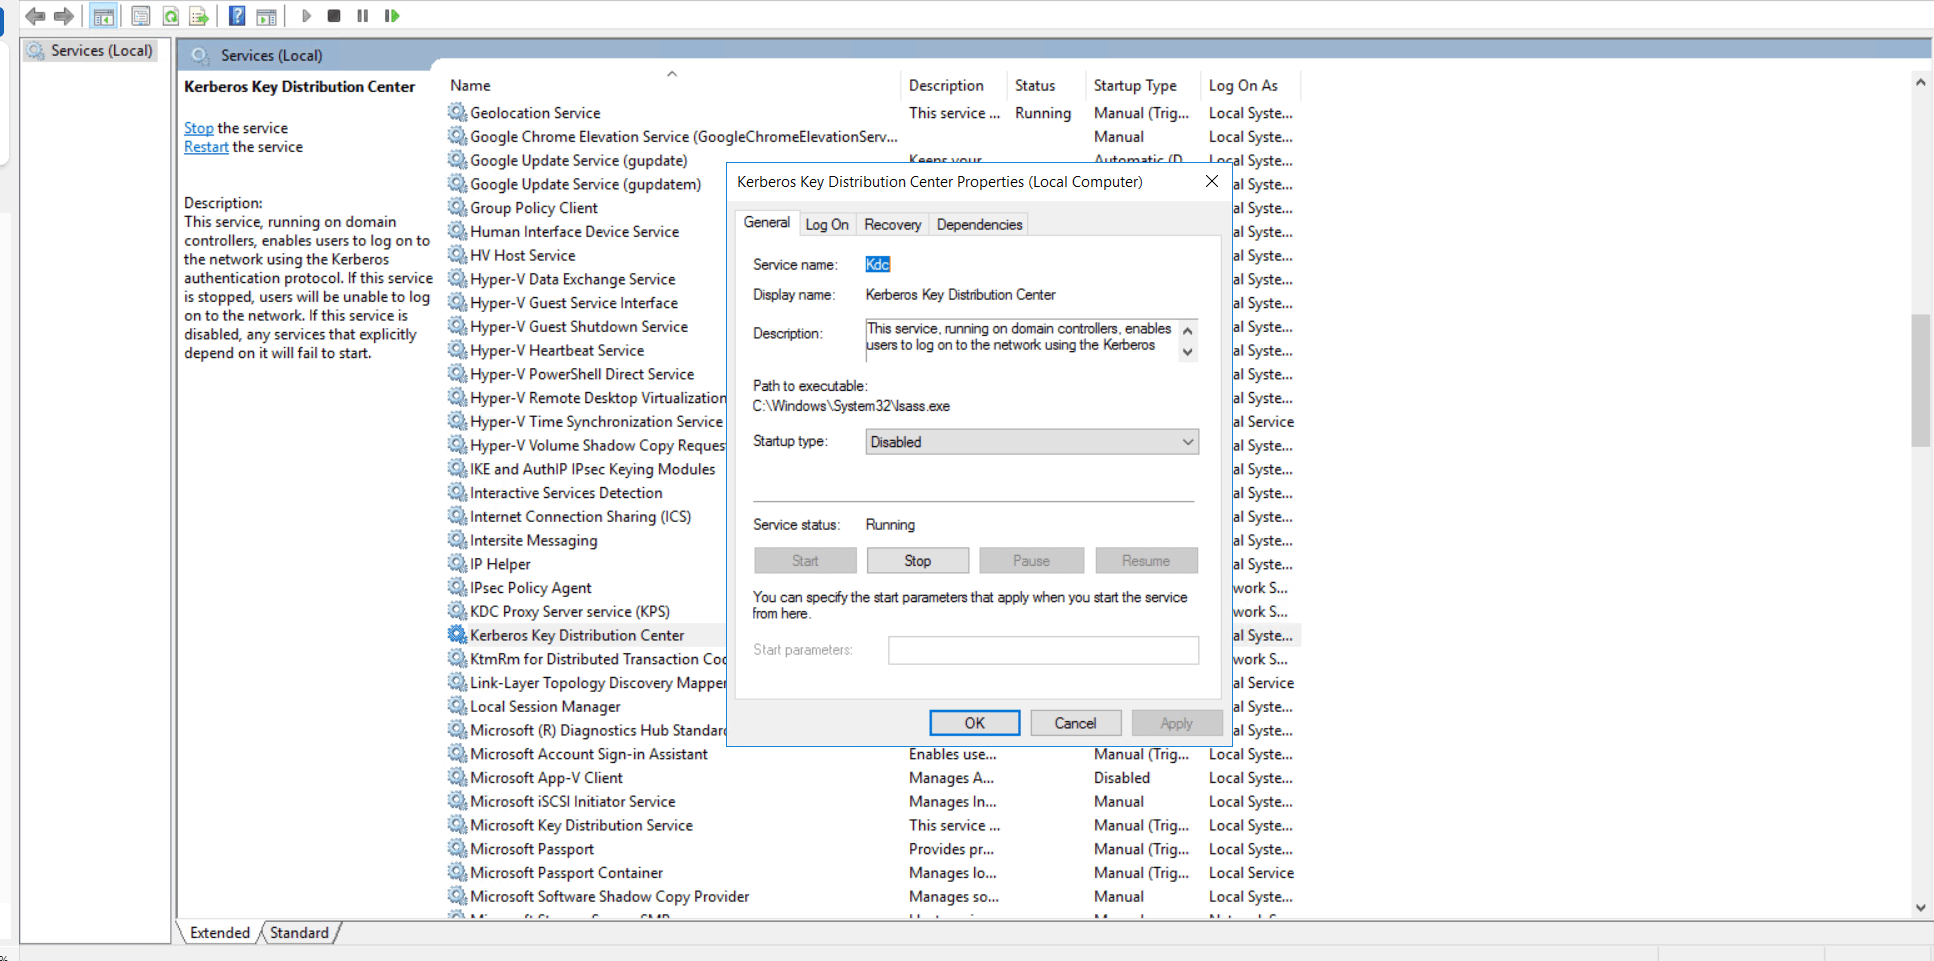Toggle the Show/Hide Console Tree toolbar icon
1934x961 pixels.
103,15
